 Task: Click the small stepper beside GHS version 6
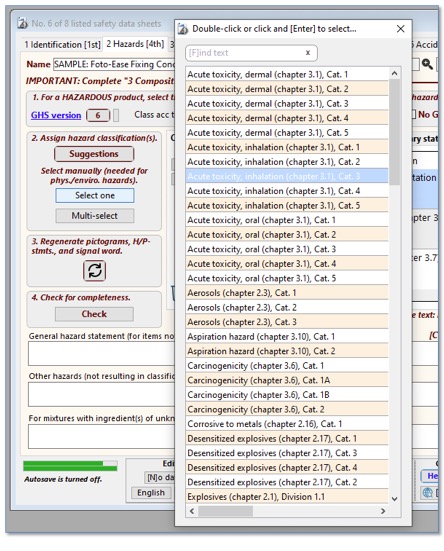coord(116,115)
